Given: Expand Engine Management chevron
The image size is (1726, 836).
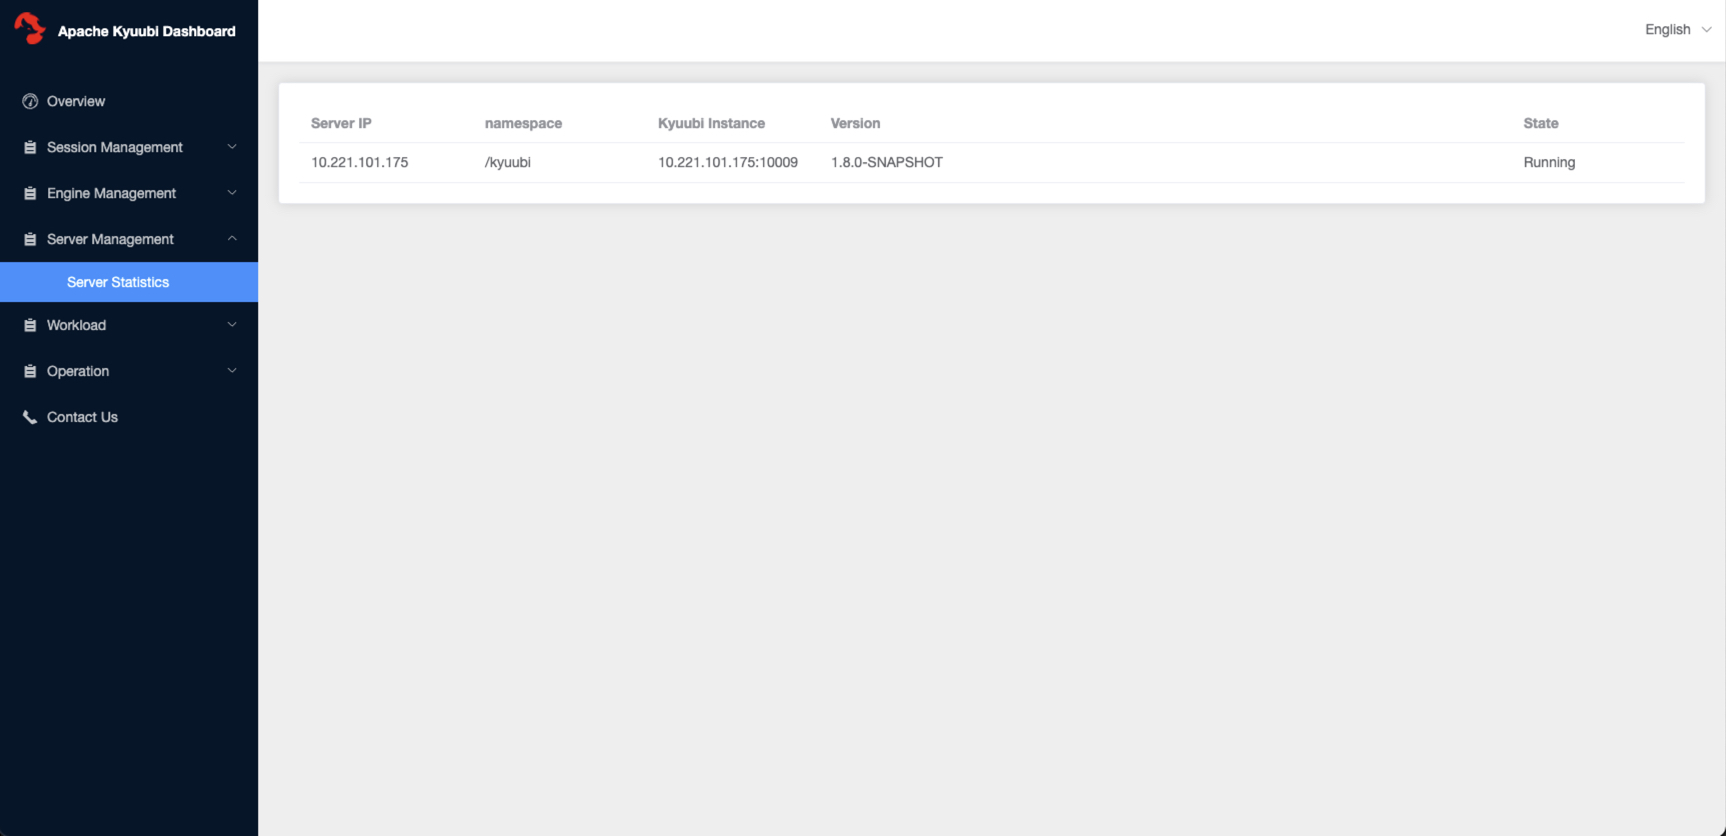Looking at the screenshot, I should (232, 193).
